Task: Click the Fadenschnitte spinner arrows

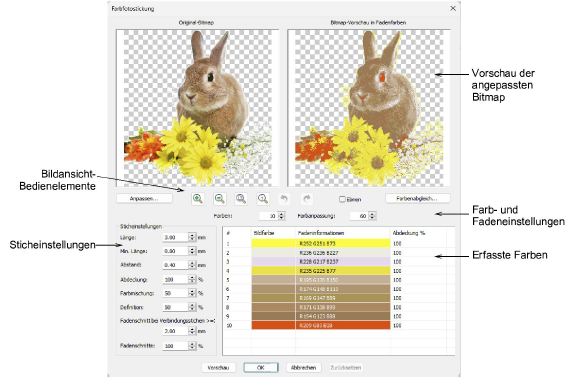Action: point(192,346)
